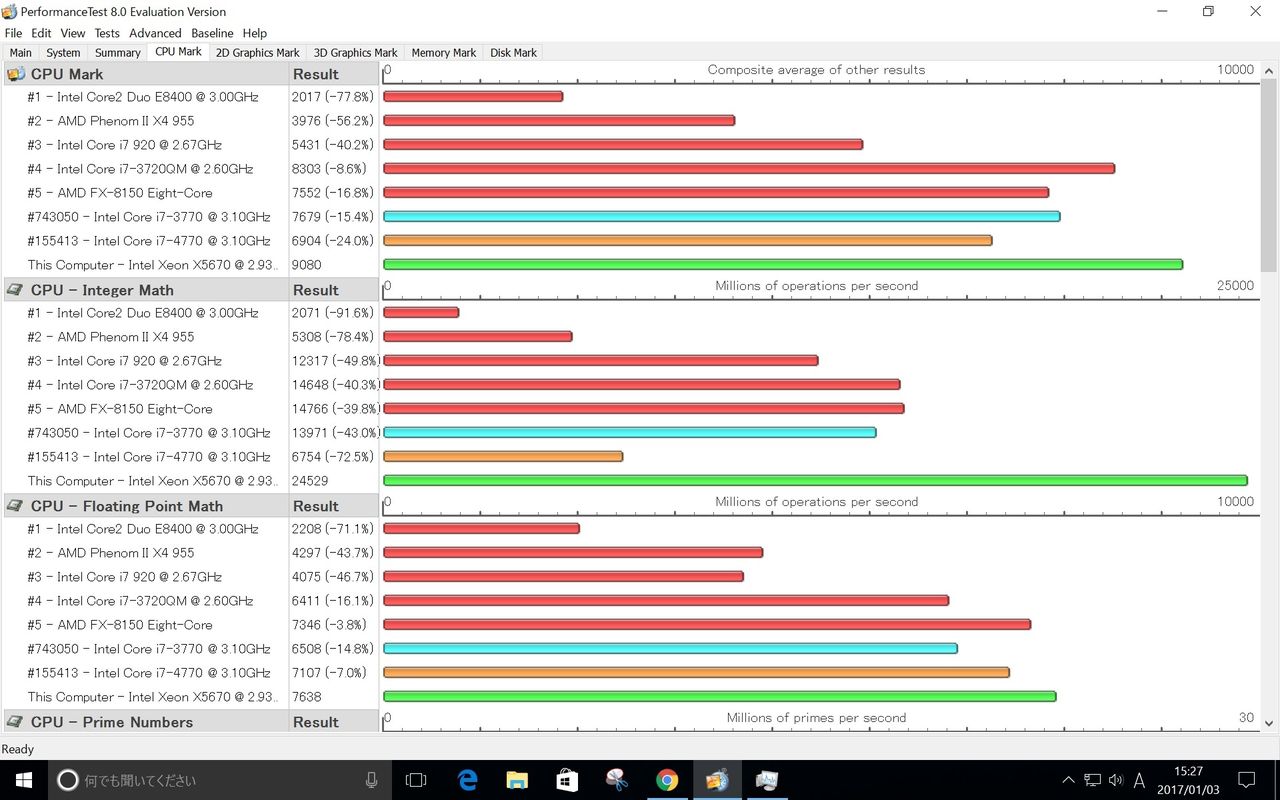Launch Google Chrome from the taskbar

point(668,780)
